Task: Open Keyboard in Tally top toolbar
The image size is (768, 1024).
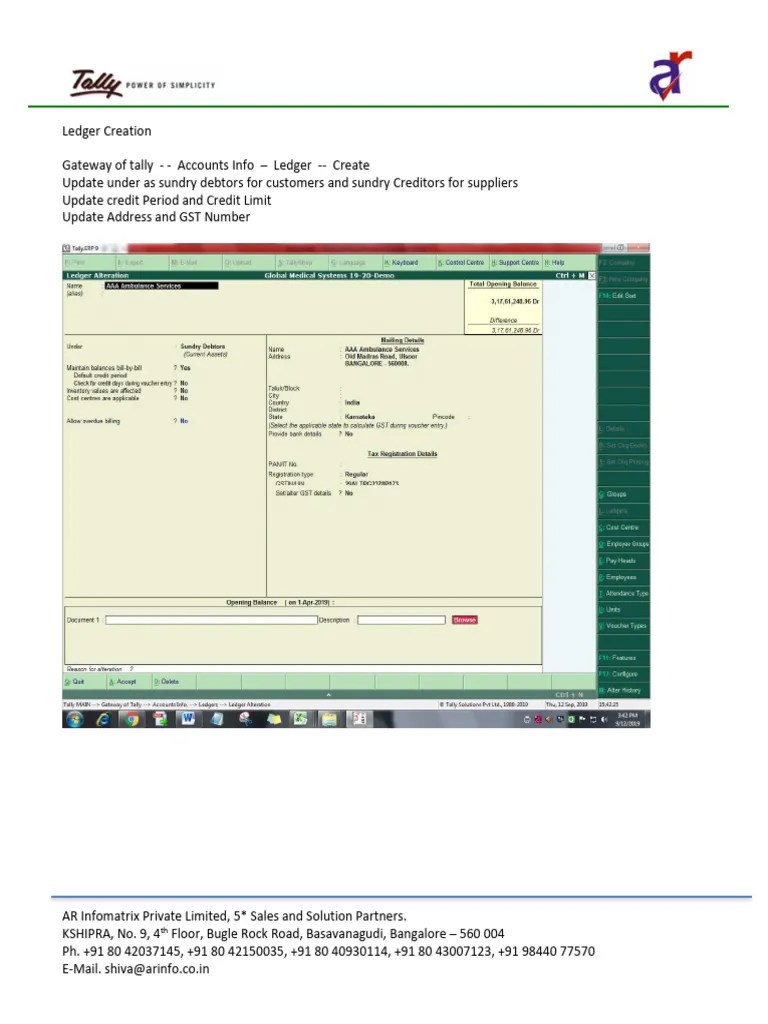Action: pyautogui.click(x=401, y=263)
